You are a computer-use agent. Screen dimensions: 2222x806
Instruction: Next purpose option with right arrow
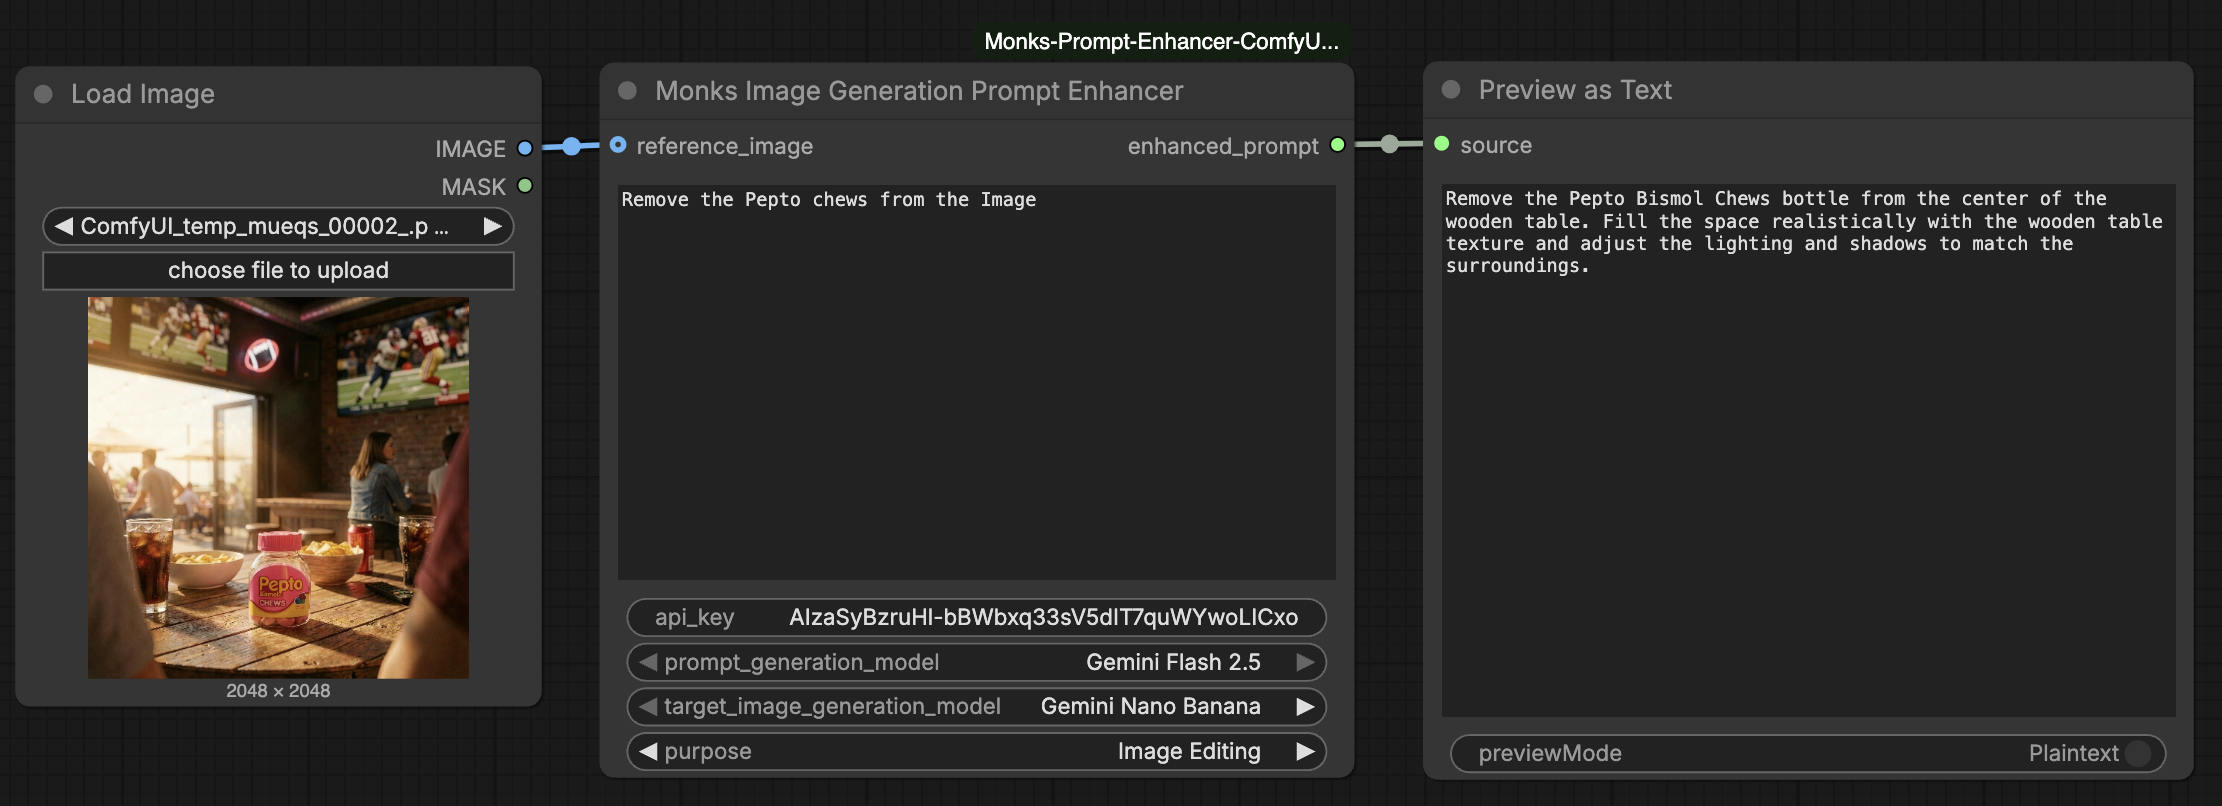coord(1305,751)
